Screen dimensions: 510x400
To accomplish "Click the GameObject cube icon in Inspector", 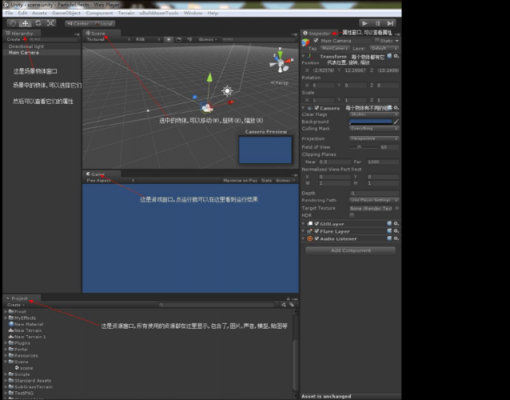I will point(306,43).
